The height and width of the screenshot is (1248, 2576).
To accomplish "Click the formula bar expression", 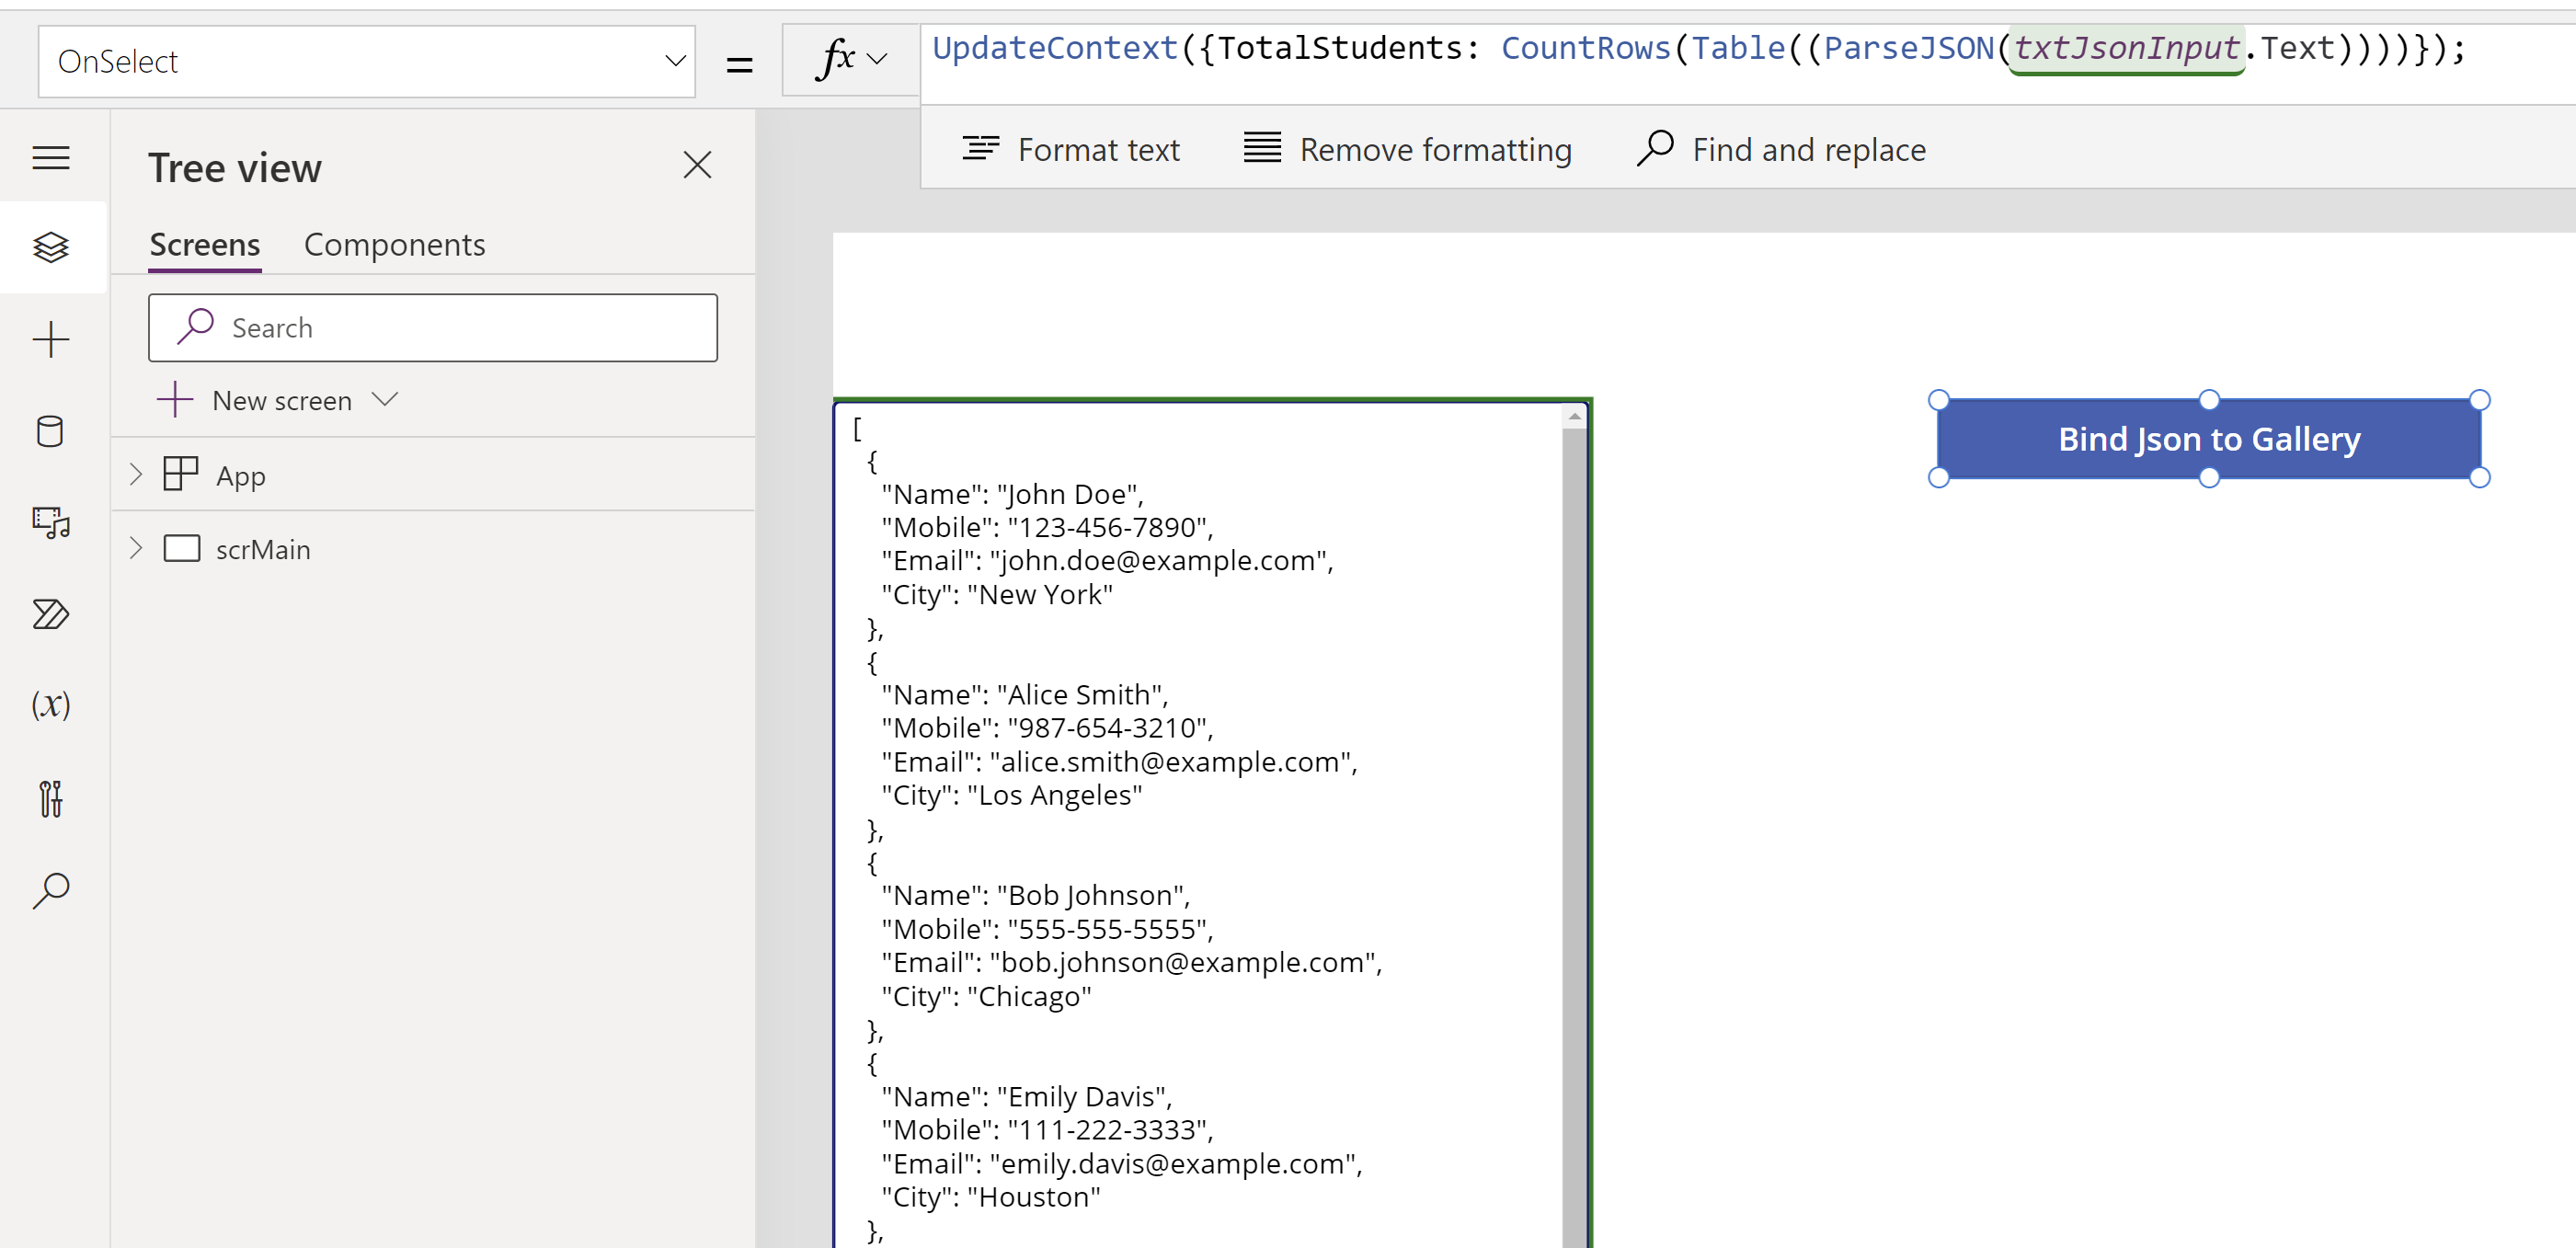I will click(x=1699, y=48).
